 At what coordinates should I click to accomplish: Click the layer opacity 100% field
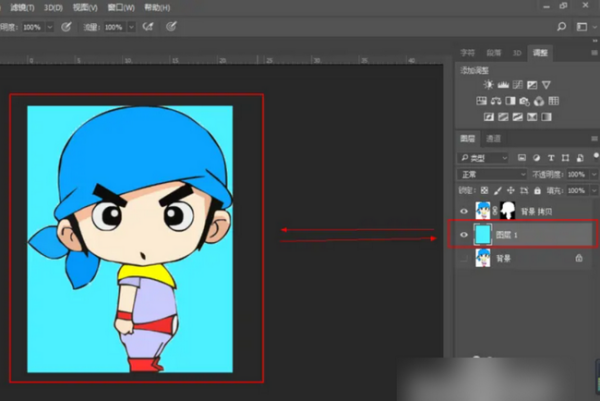click(x=579, y=174)
